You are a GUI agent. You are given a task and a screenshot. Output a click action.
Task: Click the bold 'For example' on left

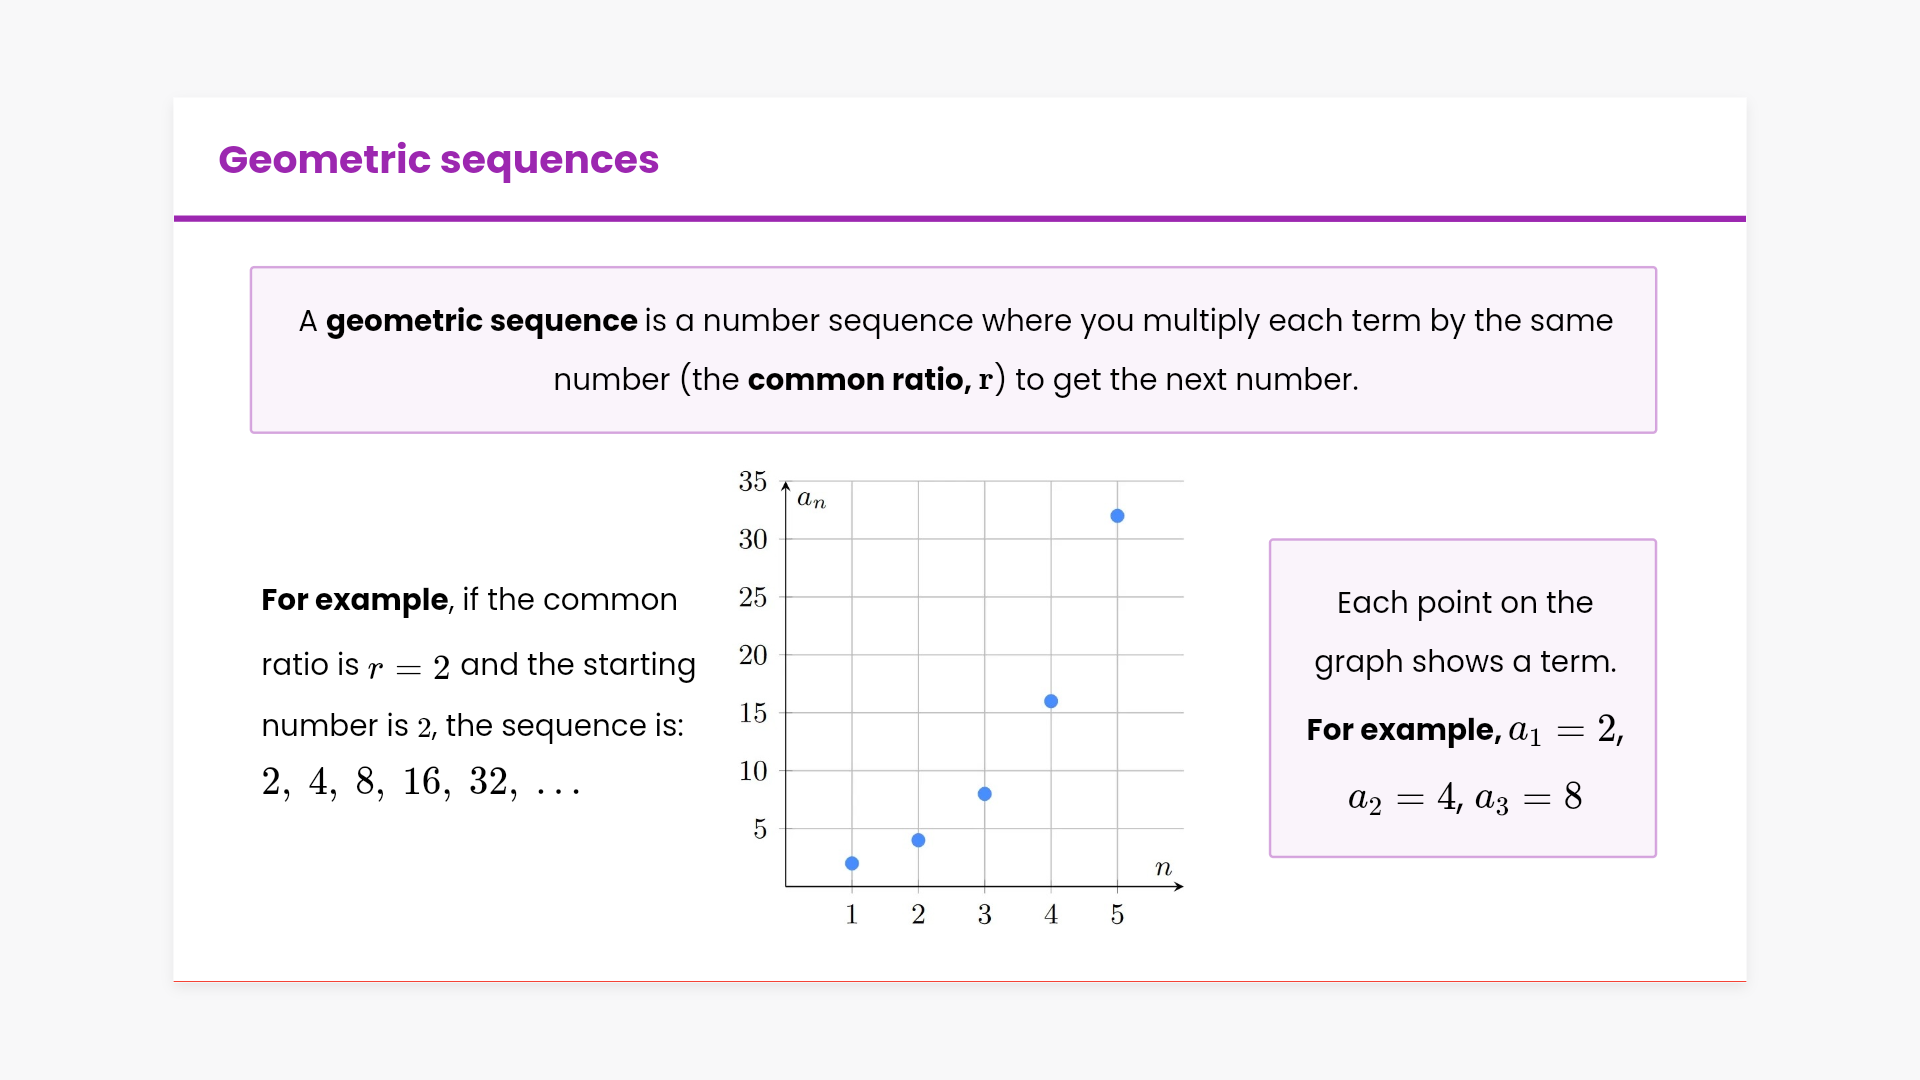[354, 600]
